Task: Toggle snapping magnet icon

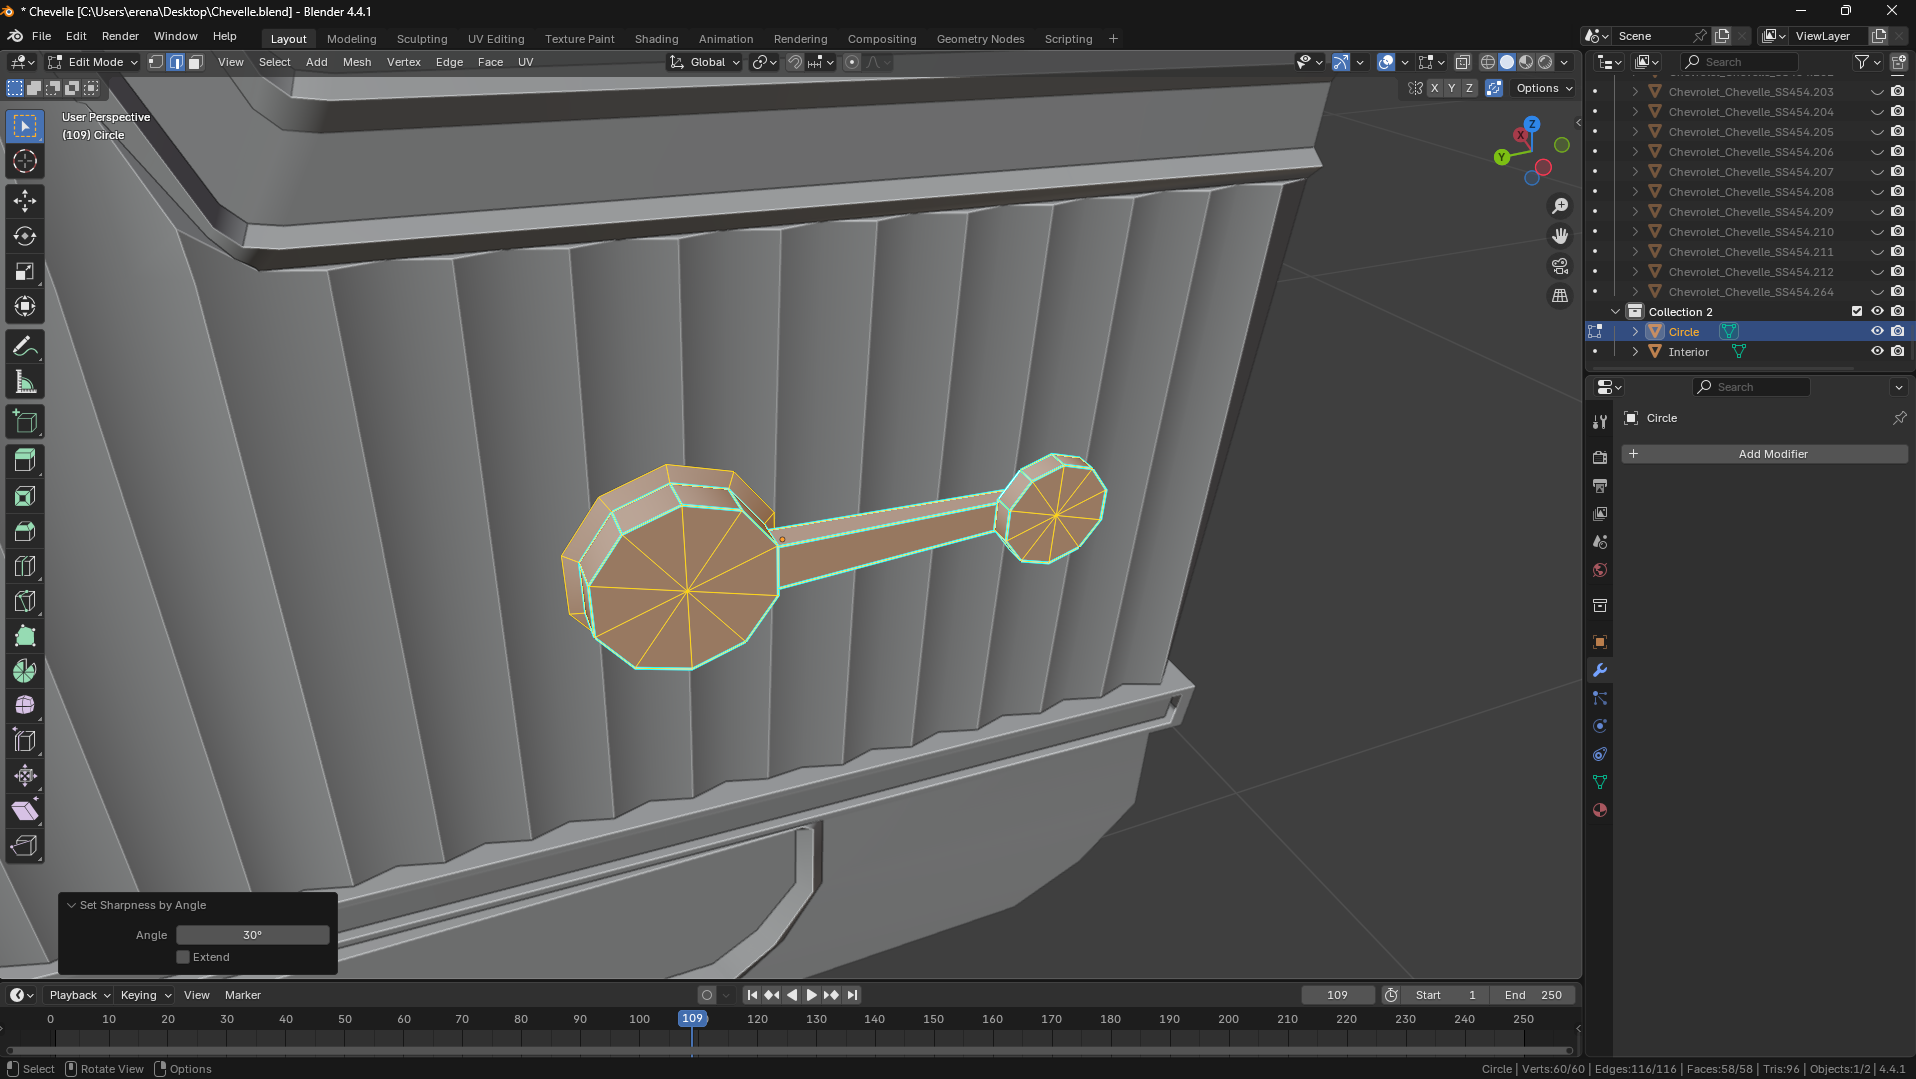Action: pos(795,62)
